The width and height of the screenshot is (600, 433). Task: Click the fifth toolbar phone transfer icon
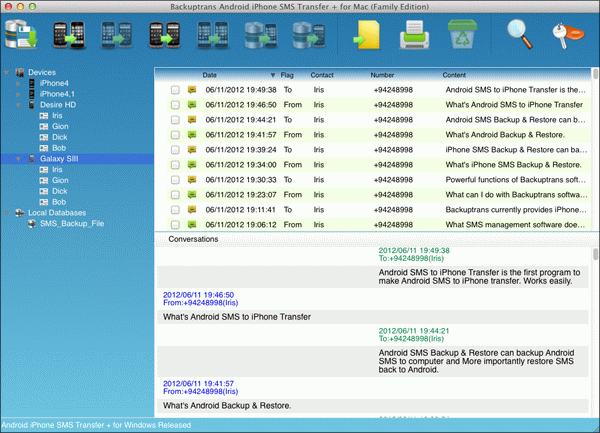coord(213,35)
